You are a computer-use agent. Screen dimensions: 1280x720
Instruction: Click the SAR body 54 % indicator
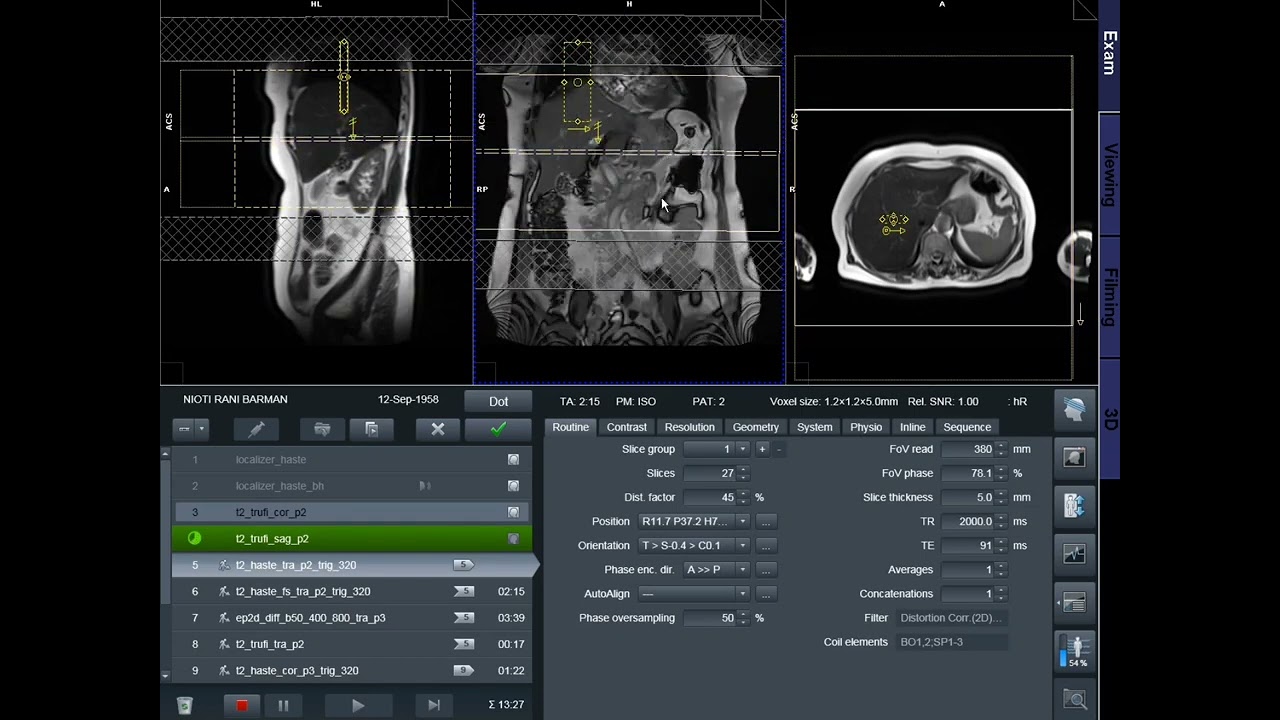pos(1076,651)
